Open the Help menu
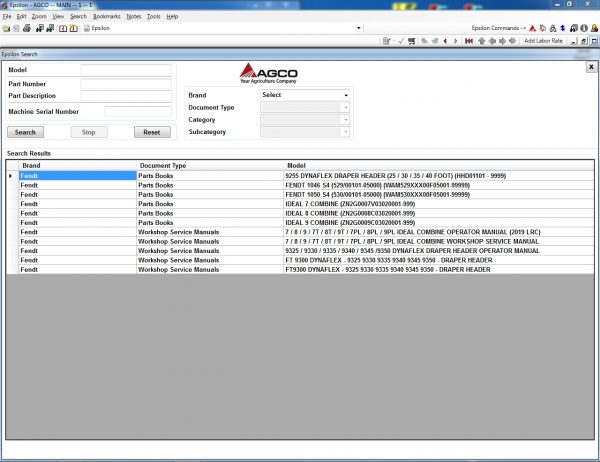The height and width of the screenshot is (462, 600). tap(172, 16)
